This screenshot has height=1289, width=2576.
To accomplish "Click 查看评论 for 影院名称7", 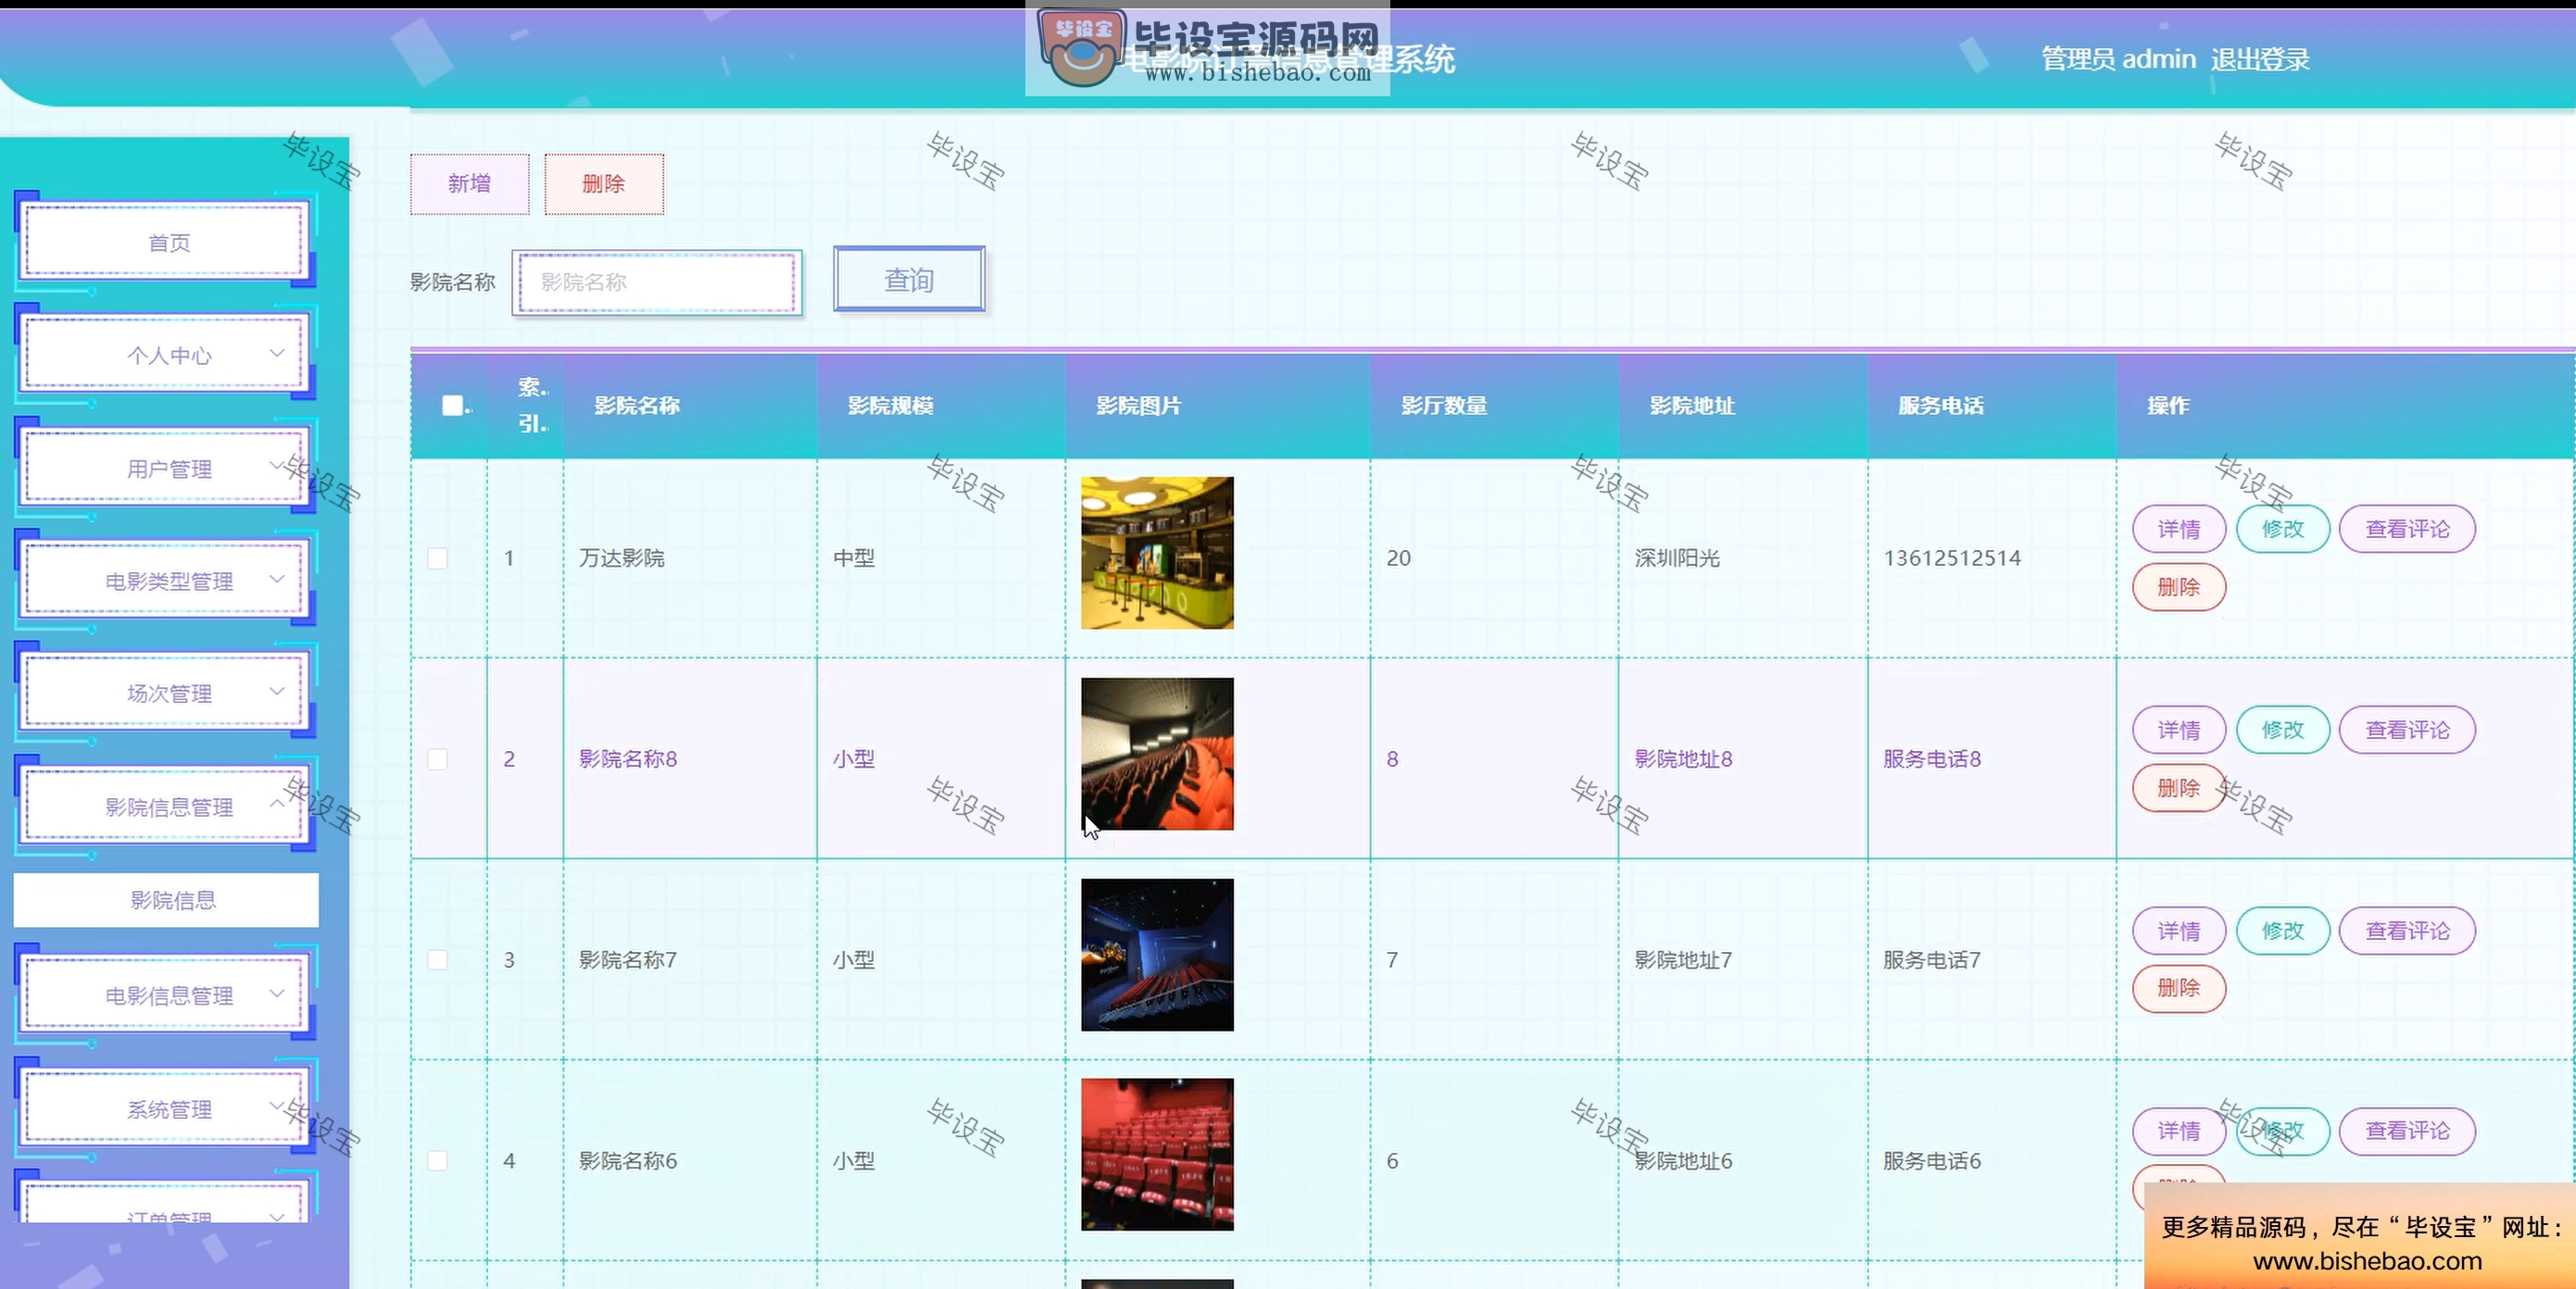I will (x=2407, y=931).
